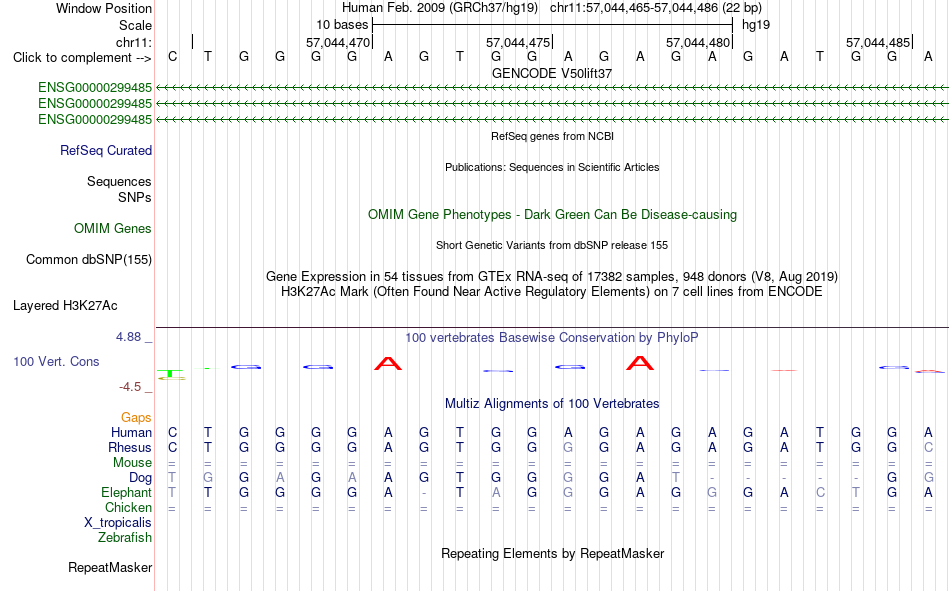Screen dimensions: 950x591
Task: Click 'Multiz Alignments of 100 Vertebrates' title
Action: pos(552,404)
